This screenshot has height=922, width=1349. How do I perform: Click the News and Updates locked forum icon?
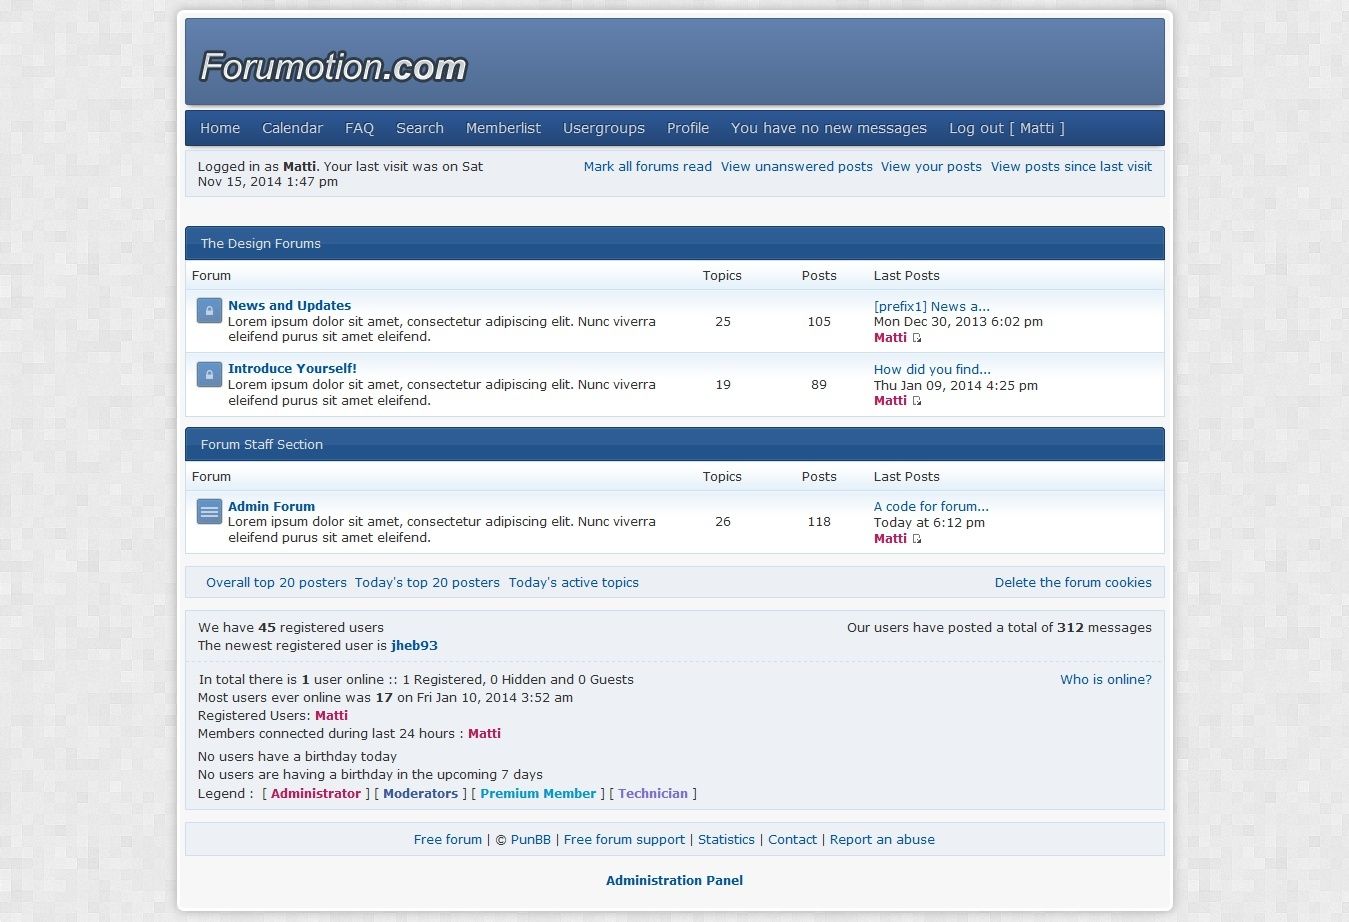[x=209, y=311]
